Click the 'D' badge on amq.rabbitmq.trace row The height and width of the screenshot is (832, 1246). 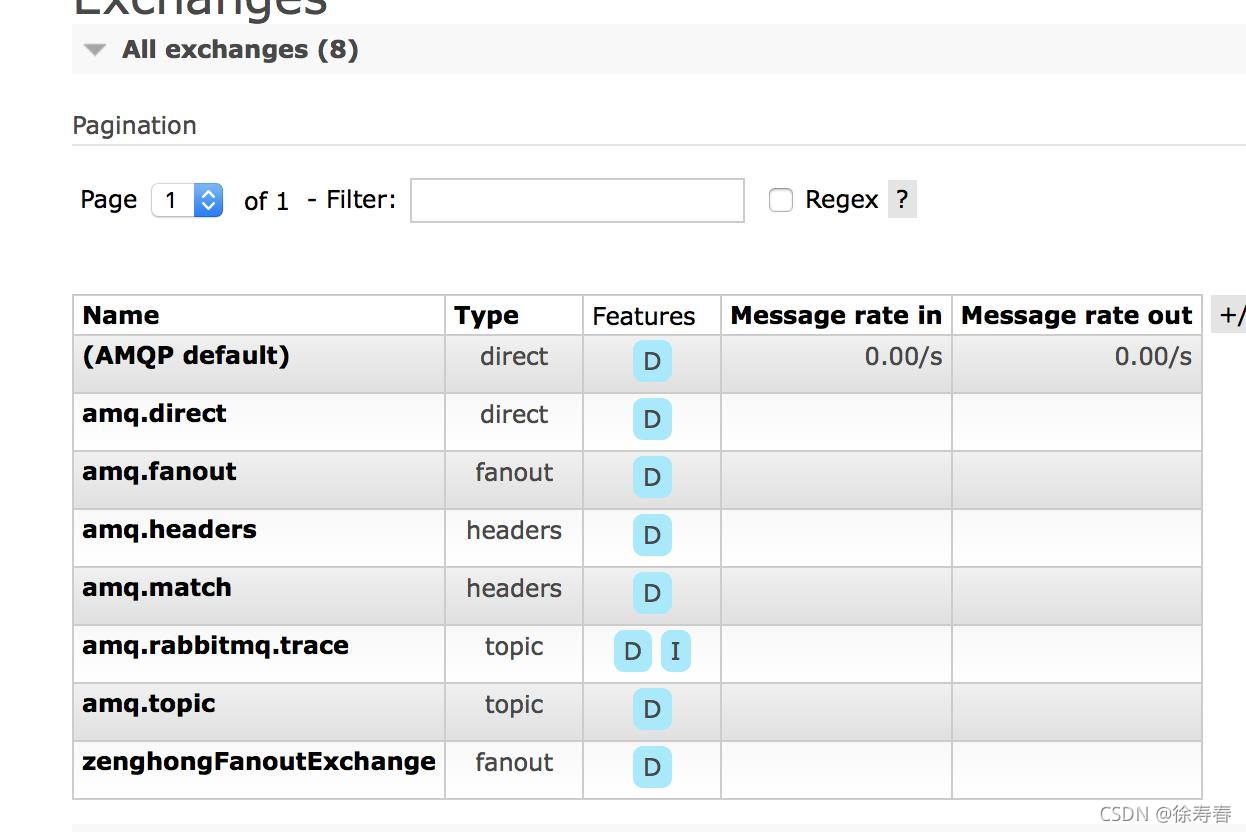pos(632,652)
